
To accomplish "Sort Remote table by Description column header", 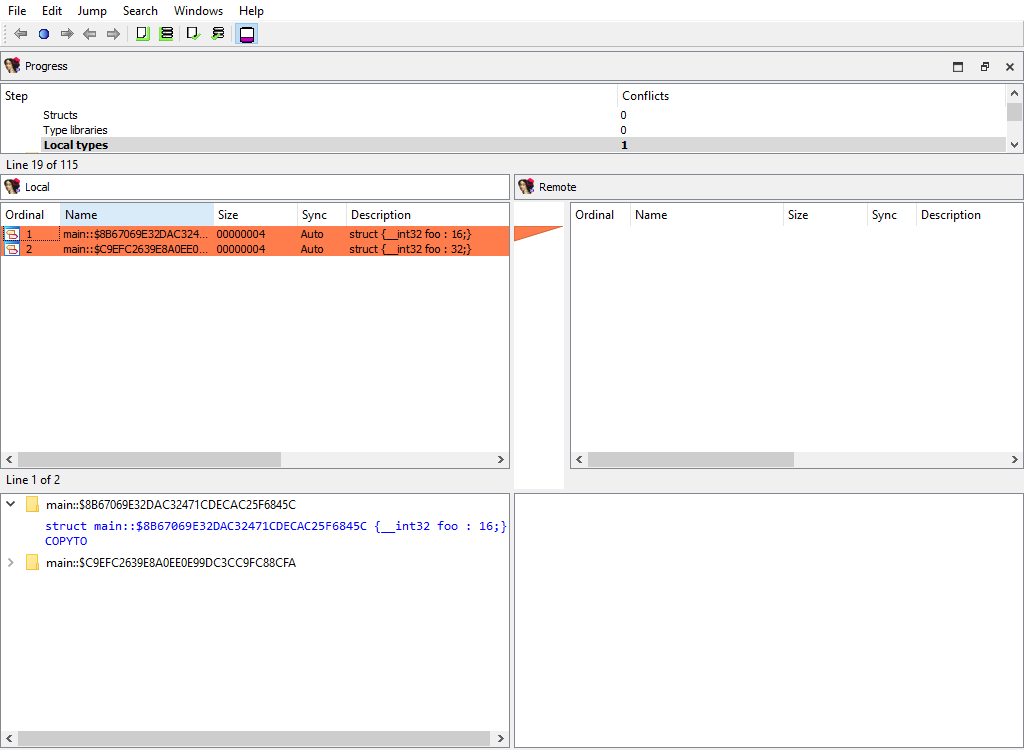I will (x=950, y=215).
